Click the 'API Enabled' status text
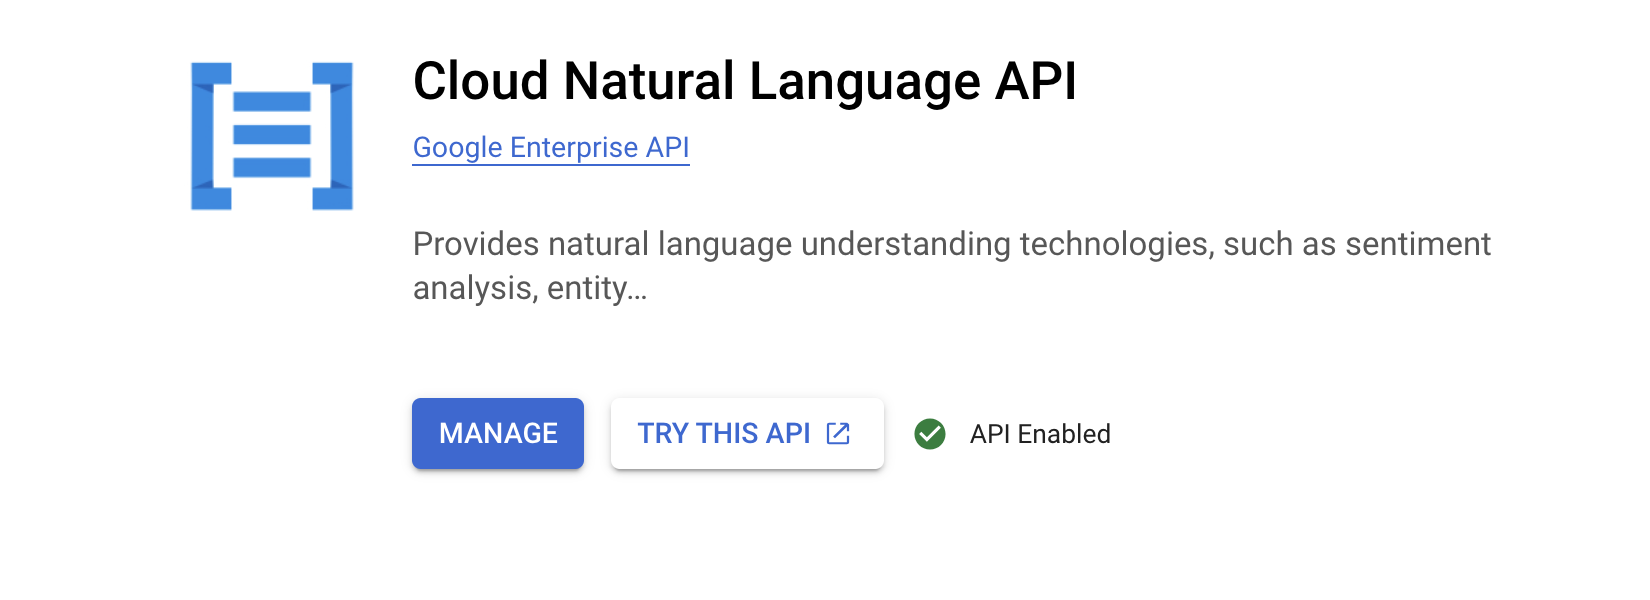Image resolution: width=1650 pixels, height=600 pixels. coord(1040,434)
